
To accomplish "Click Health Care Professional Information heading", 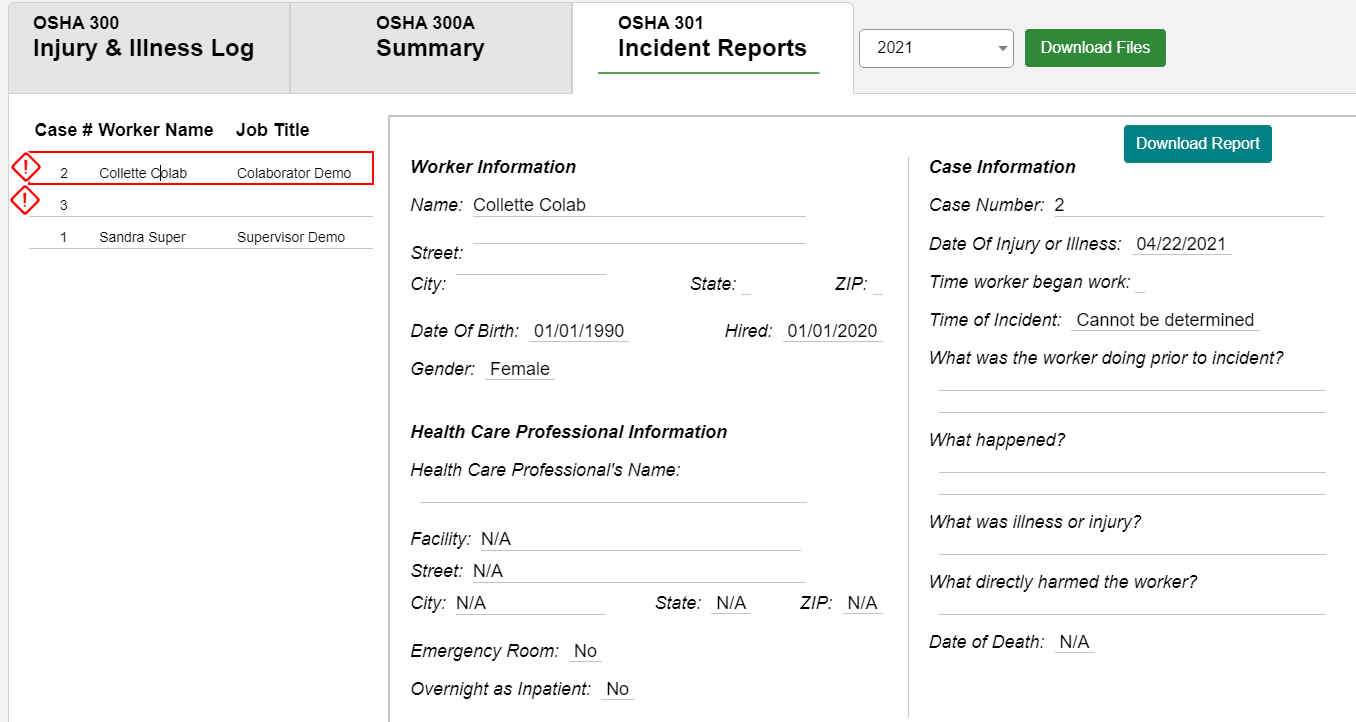I will [569, 432].
